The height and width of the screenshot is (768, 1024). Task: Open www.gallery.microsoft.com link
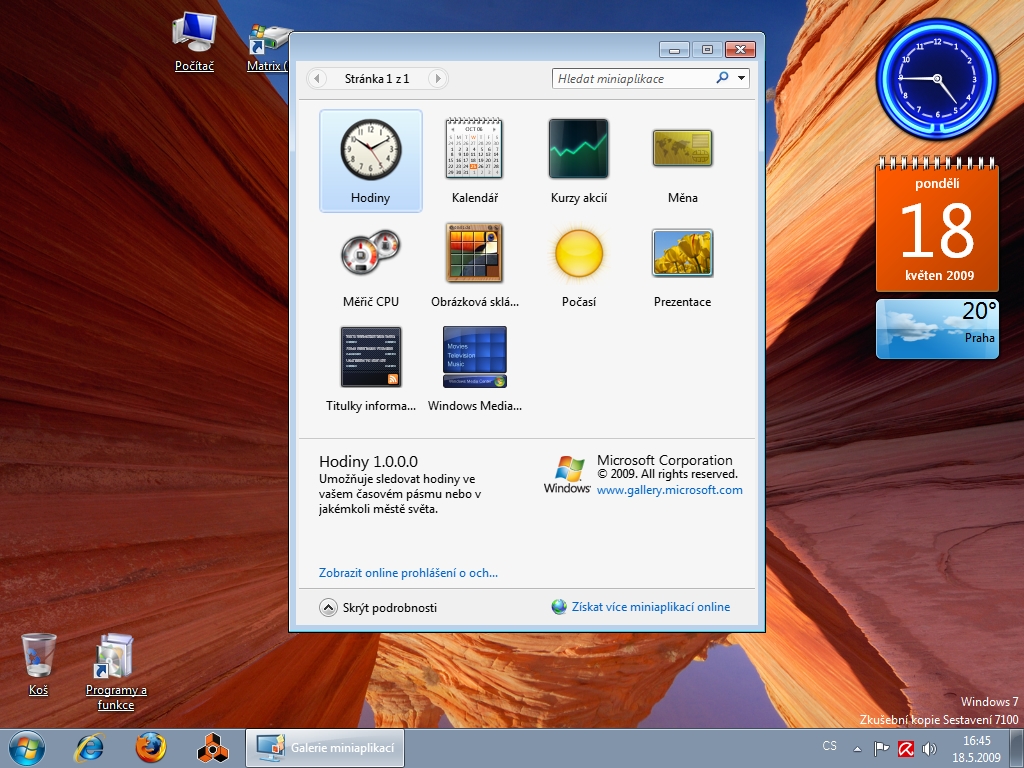669,490
